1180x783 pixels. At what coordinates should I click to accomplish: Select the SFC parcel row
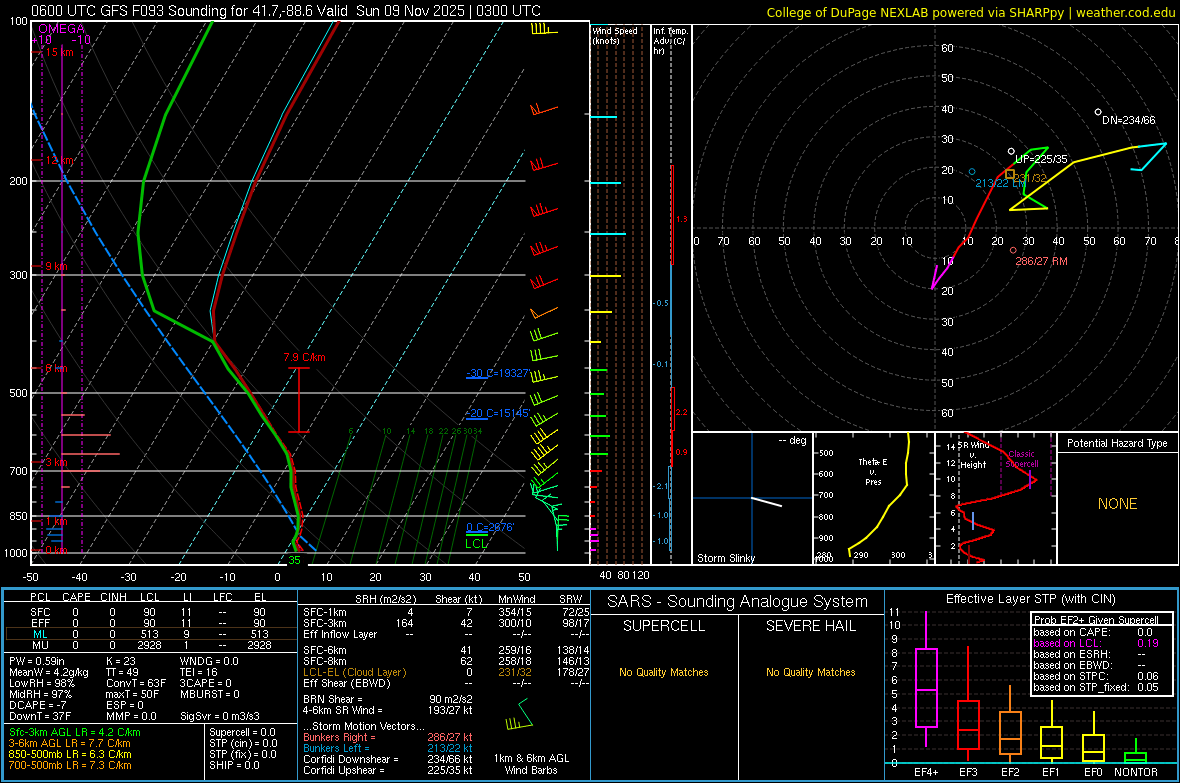click(150, 612)
